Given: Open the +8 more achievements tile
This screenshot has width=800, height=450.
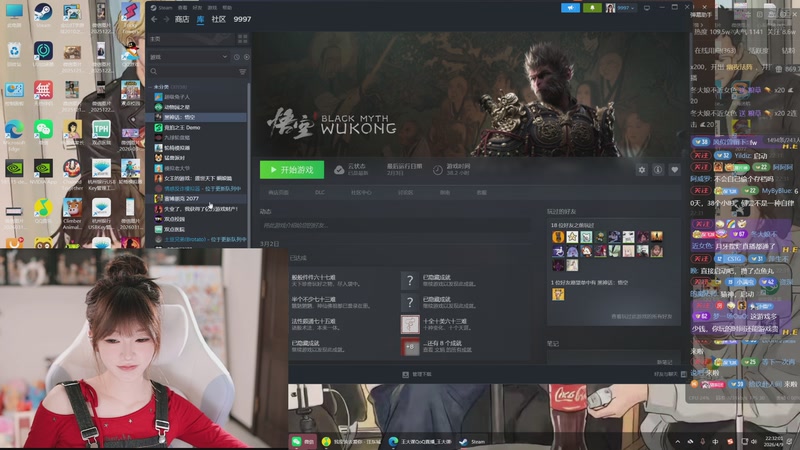Looking at the screenshot, I should [x=410, y=346].
